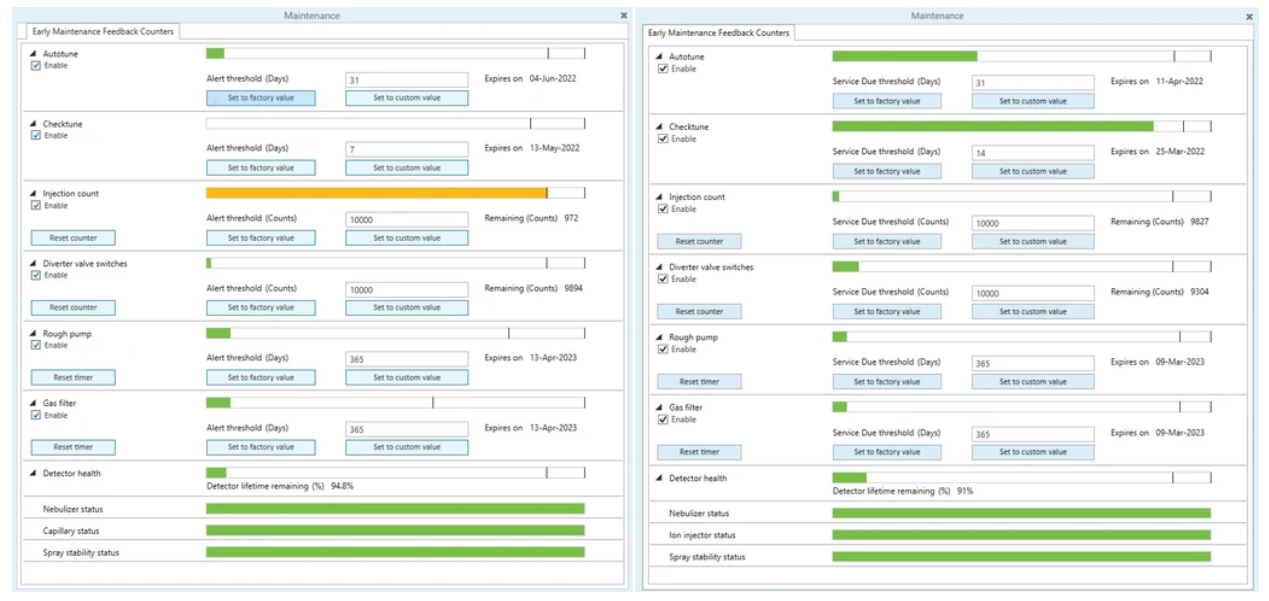Set Gas filter to factory value, left window
Image resolution: width=1269 pixels, height=601 pixels.
click(x=261, y=447)
